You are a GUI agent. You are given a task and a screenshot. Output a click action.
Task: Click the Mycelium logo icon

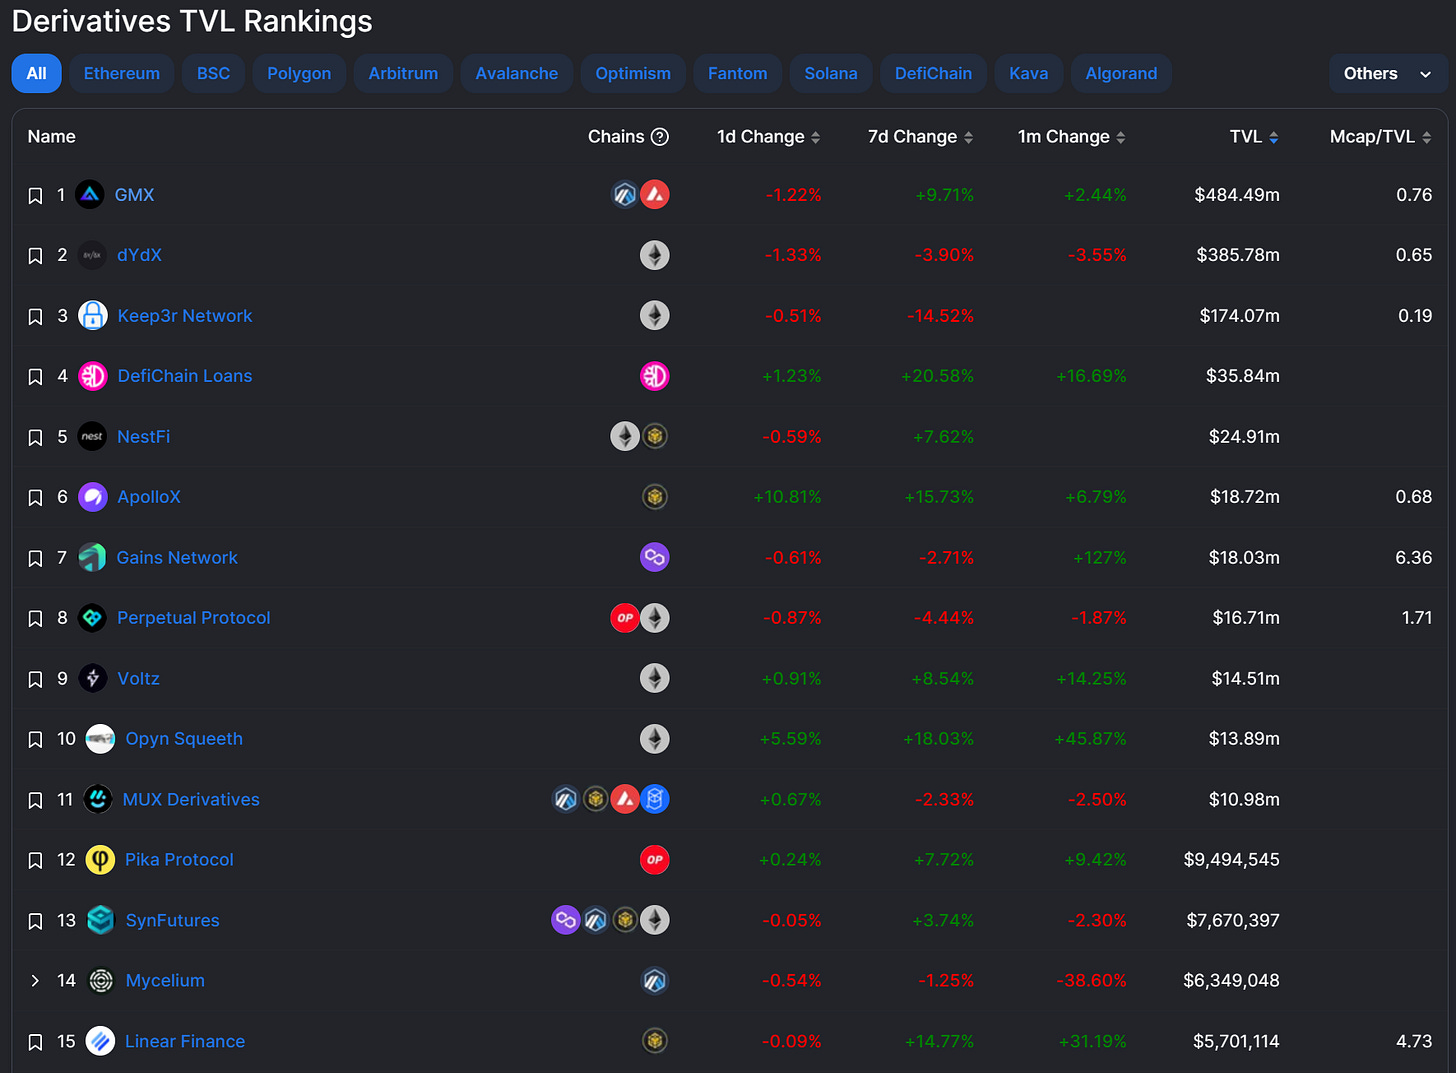click(101, 981)
